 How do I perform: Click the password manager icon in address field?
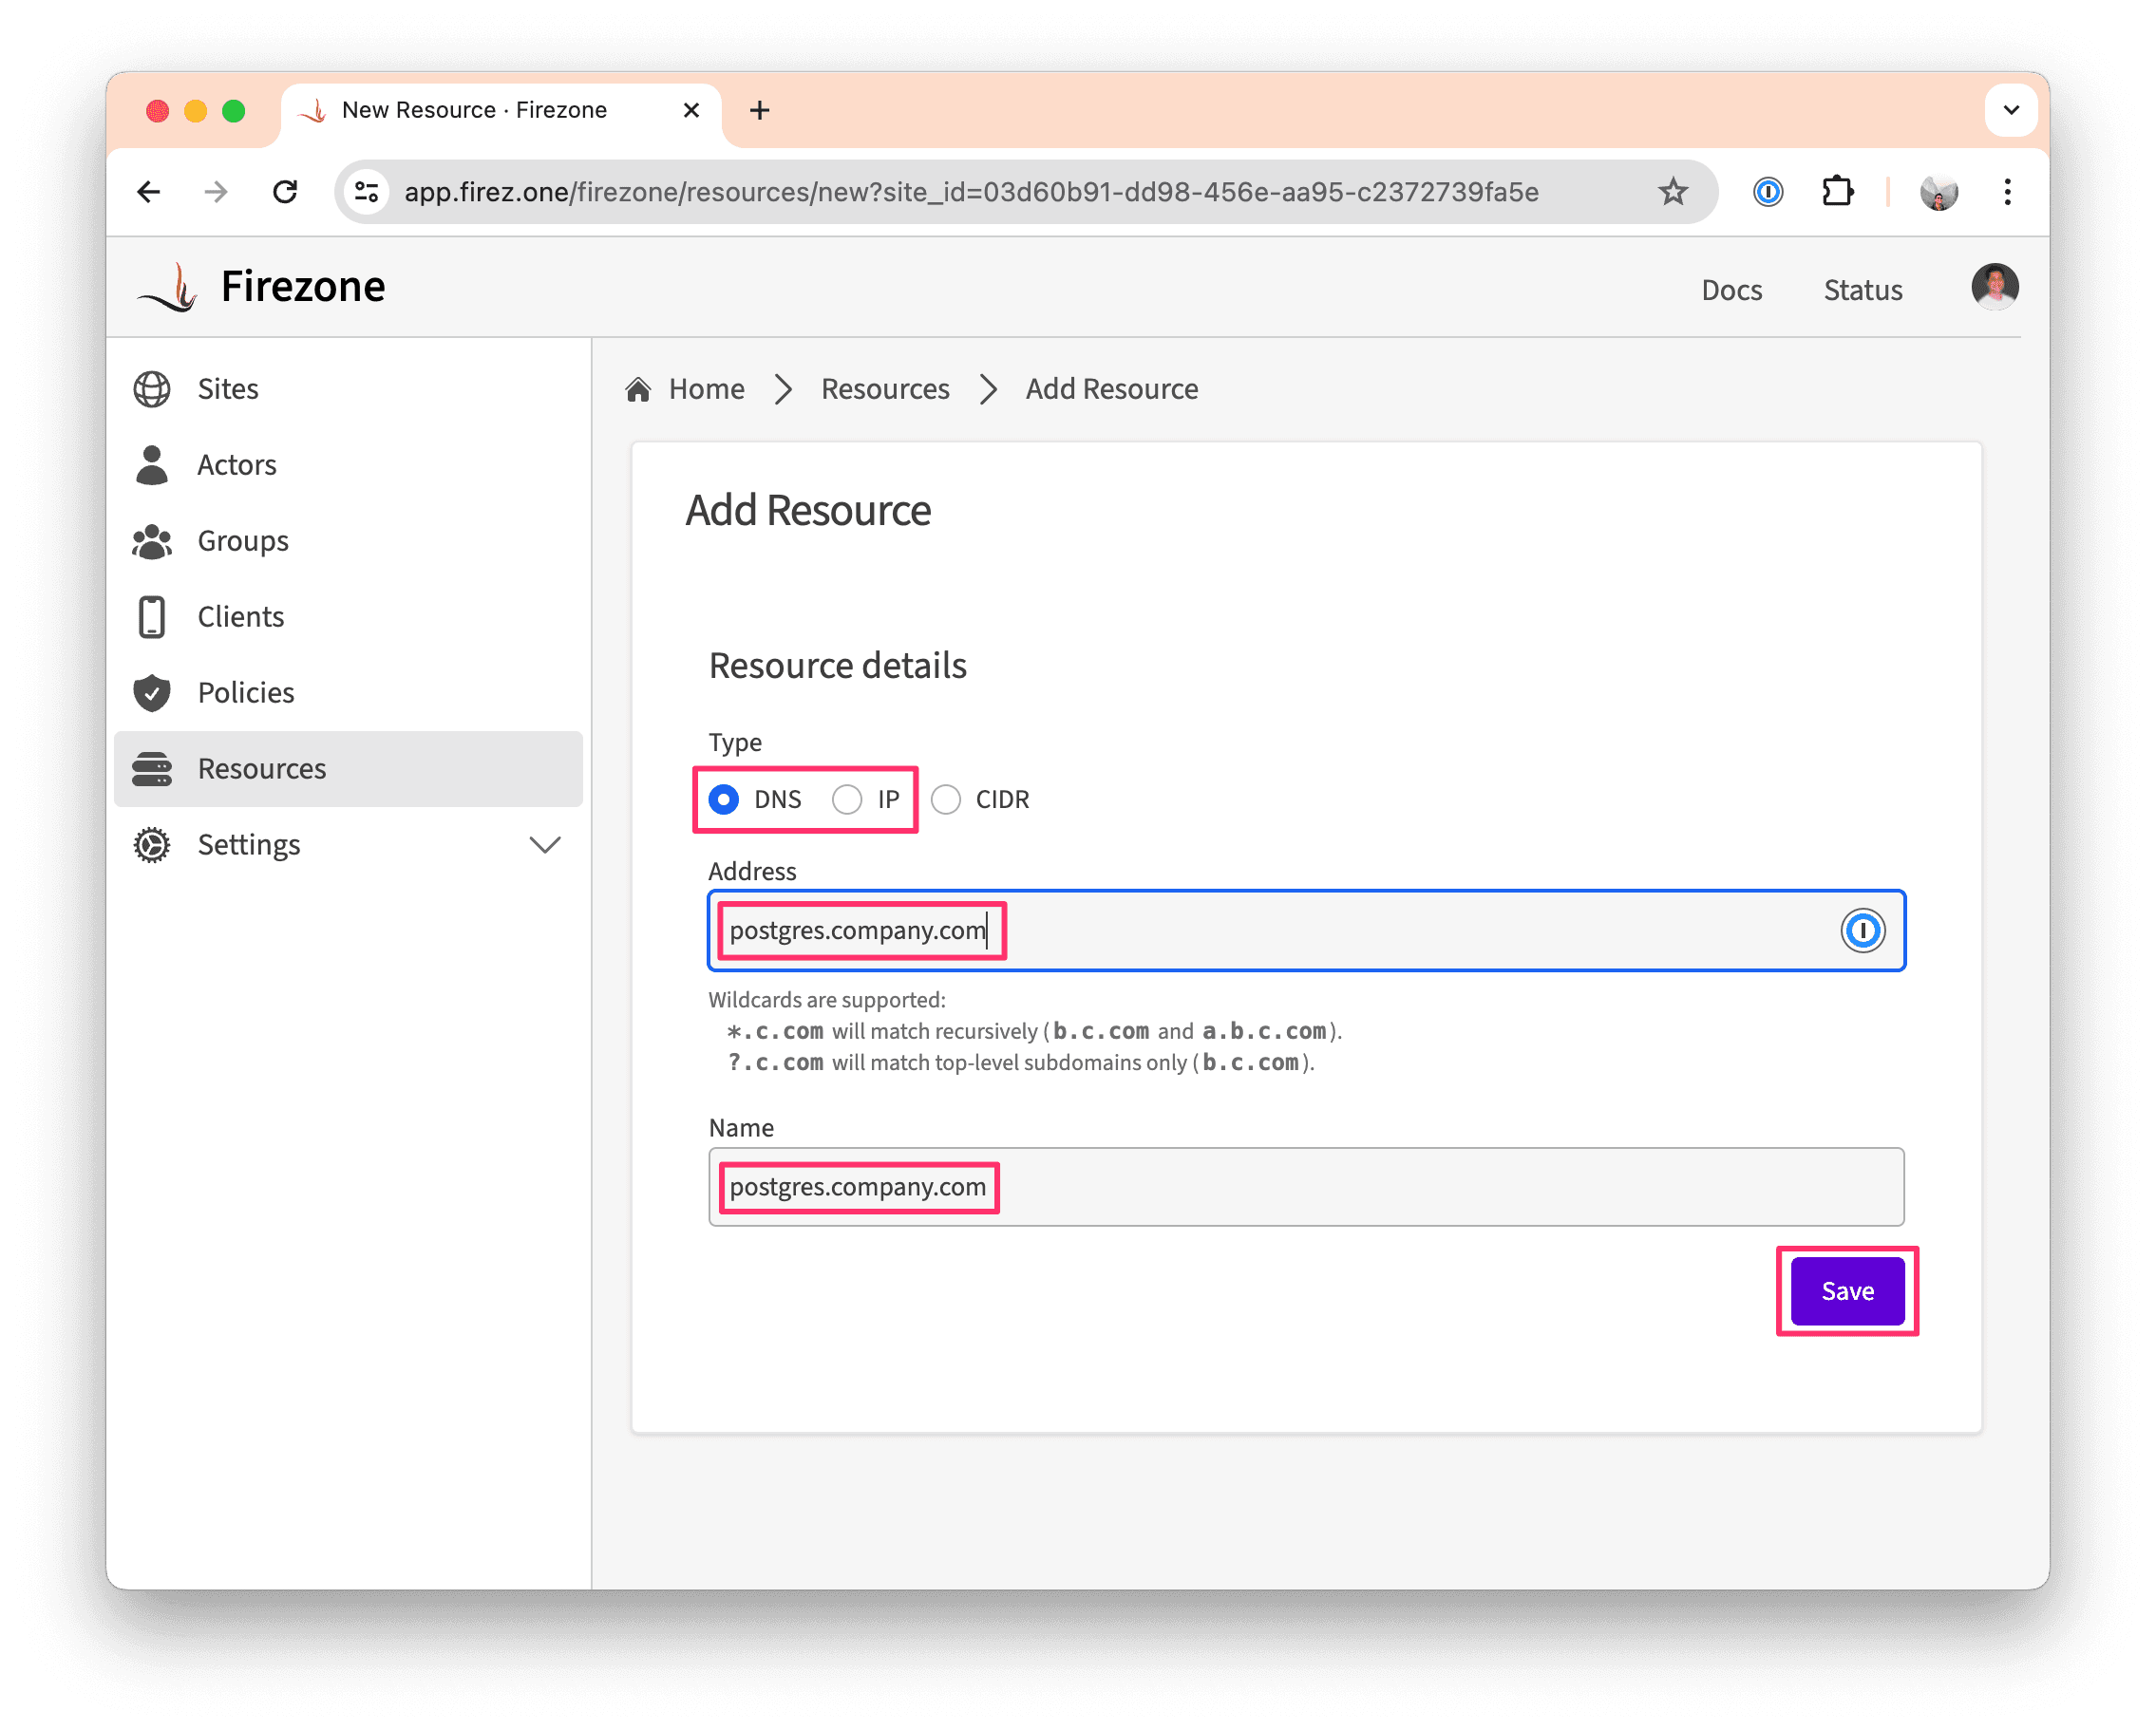pyautogui.click(x=1862, y=931)
